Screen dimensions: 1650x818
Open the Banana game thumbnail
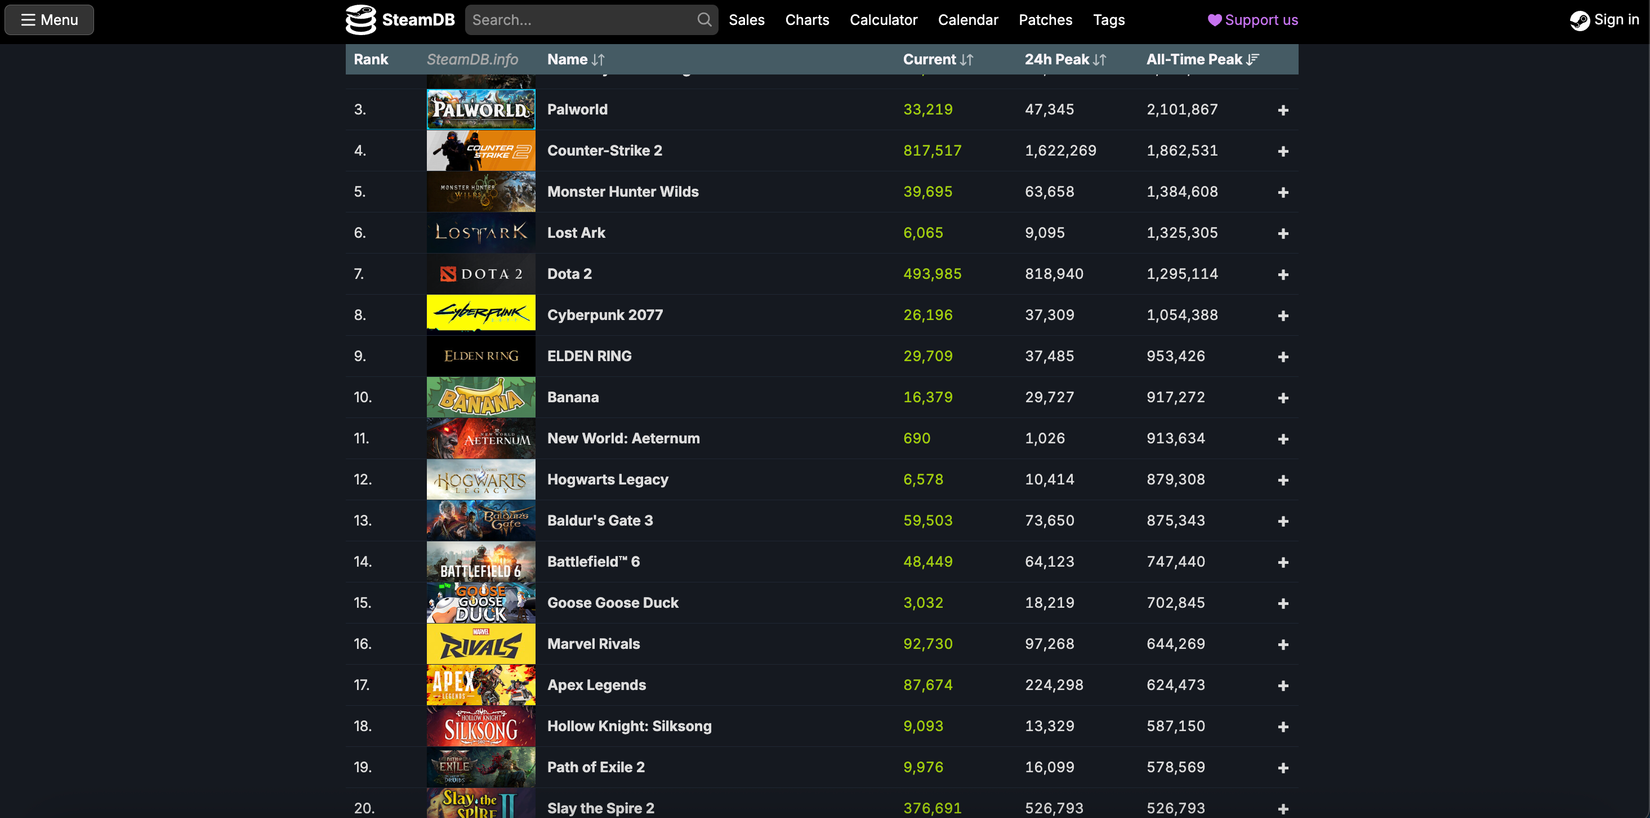481,397
